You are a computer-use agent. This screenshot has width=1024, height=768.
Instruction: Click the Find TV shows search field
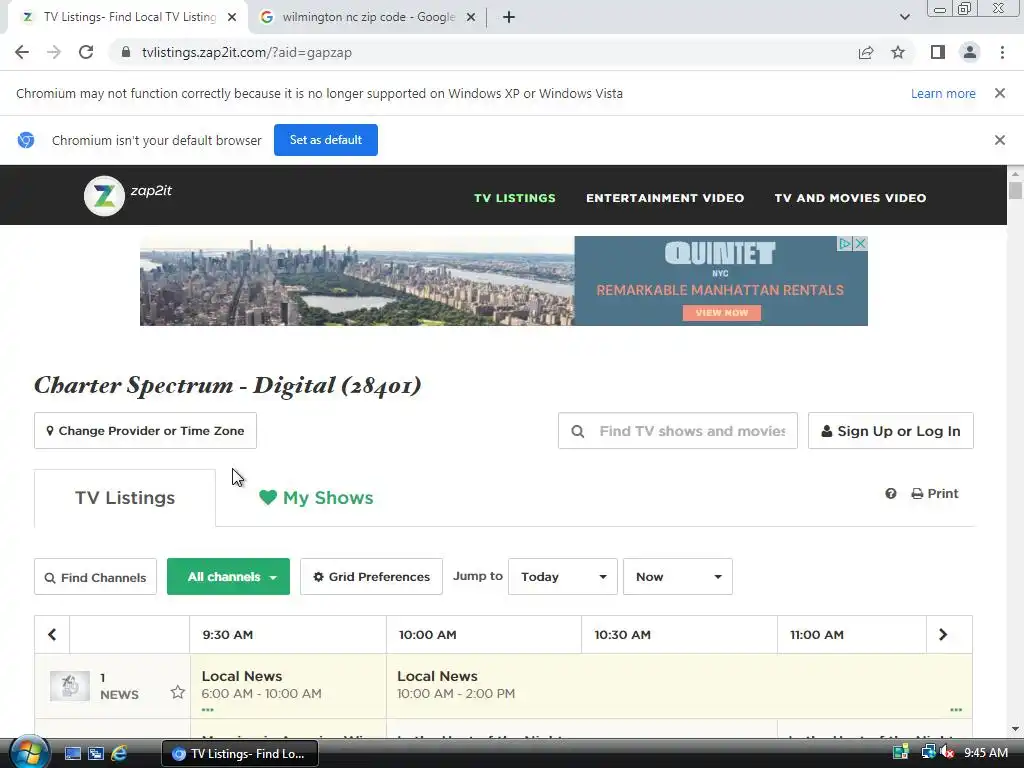(x=678, y=430)
